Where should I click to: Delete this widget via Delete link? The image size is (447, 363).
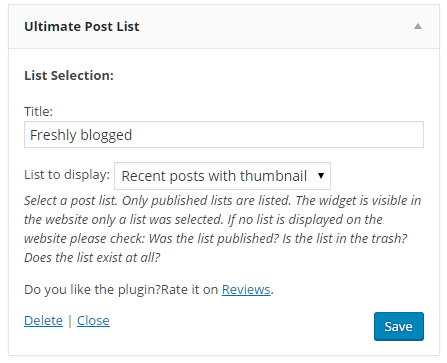(43, 321)
